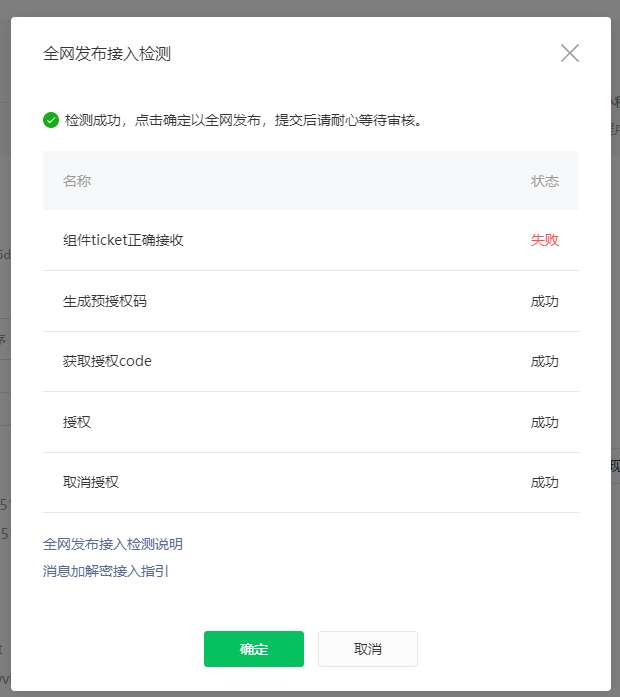Confirm with the green 确定 button
Screen dimensions: 620x697
pyautogui.click(x=254, y=649)
